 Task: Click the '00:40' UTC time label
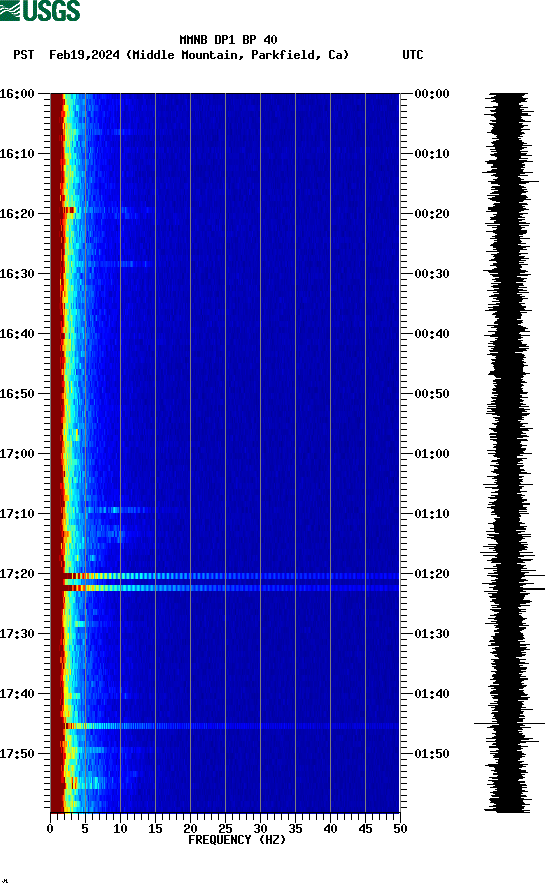coord(432,334)
